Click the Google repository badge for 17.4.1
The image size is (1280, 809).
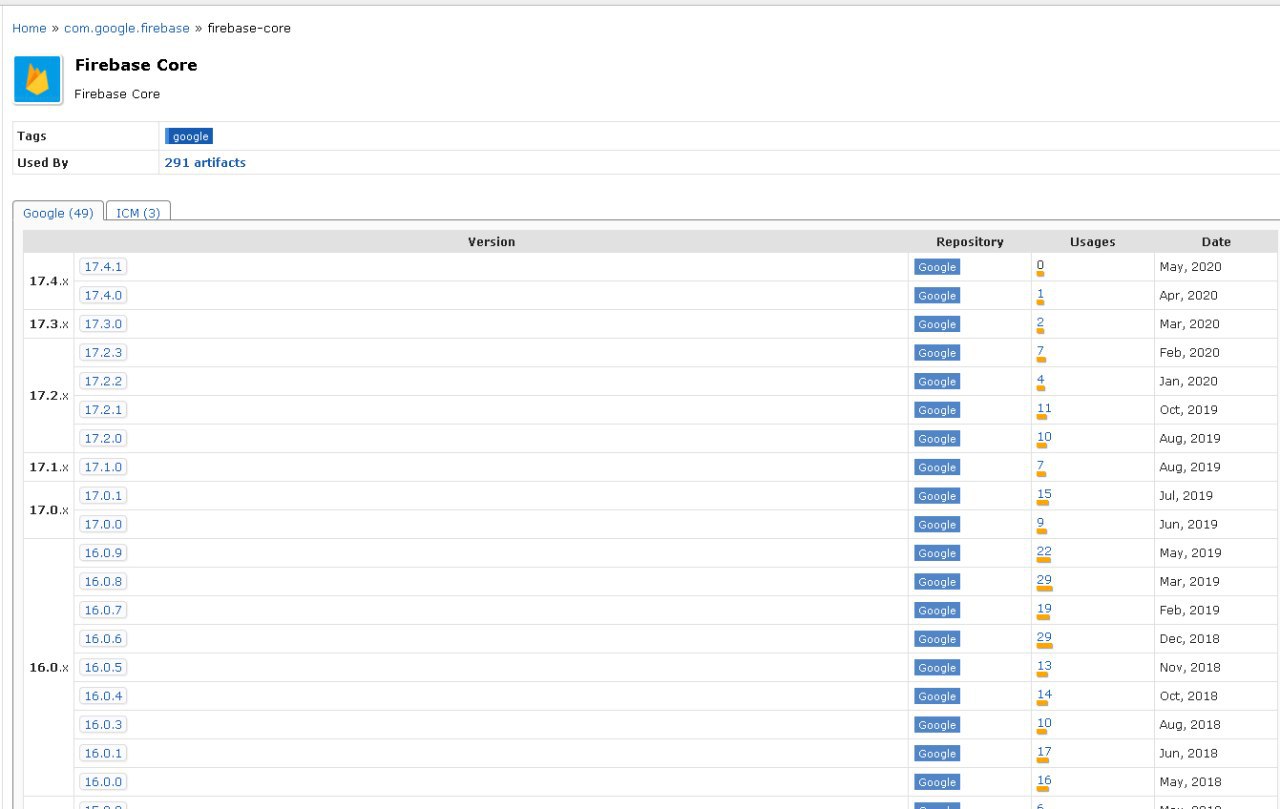(x=937, y=267)
